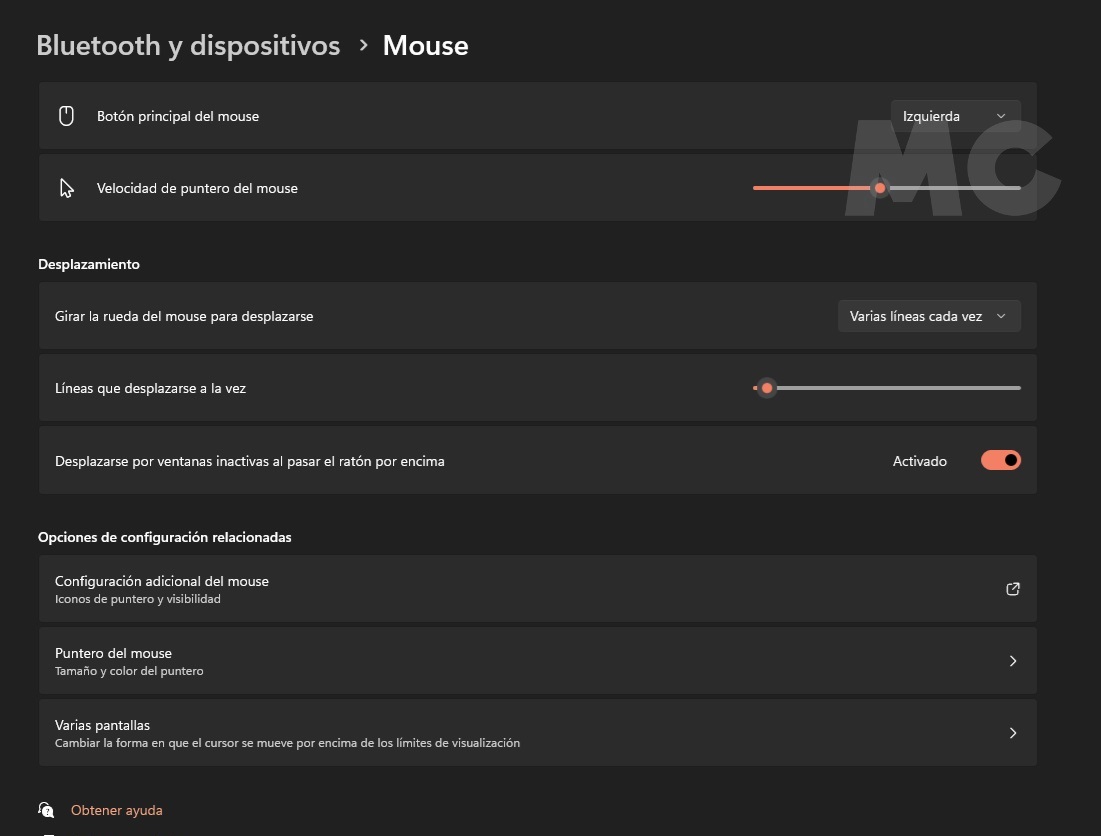Open Varias pantallas cursor settings
This screenshot has height=836, width=1101.
(102, 725)
